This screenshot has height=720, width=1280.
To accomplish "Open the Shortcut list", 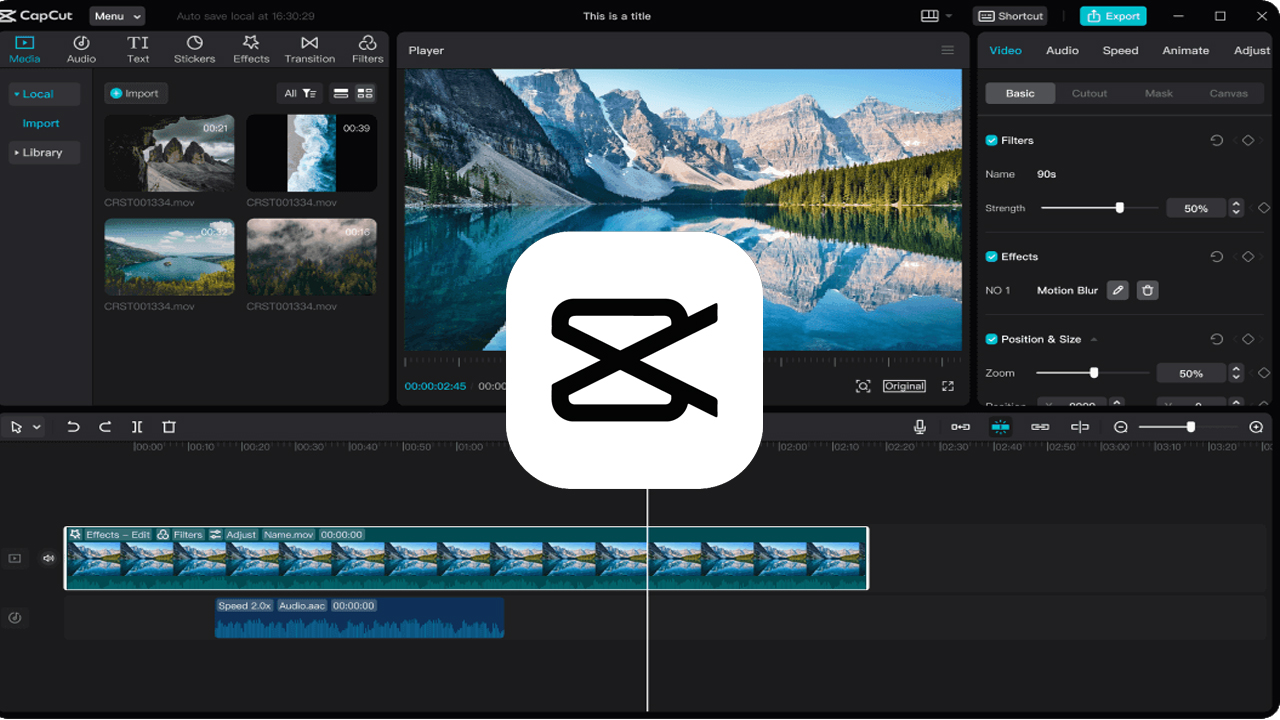I will coord(1010,16).
